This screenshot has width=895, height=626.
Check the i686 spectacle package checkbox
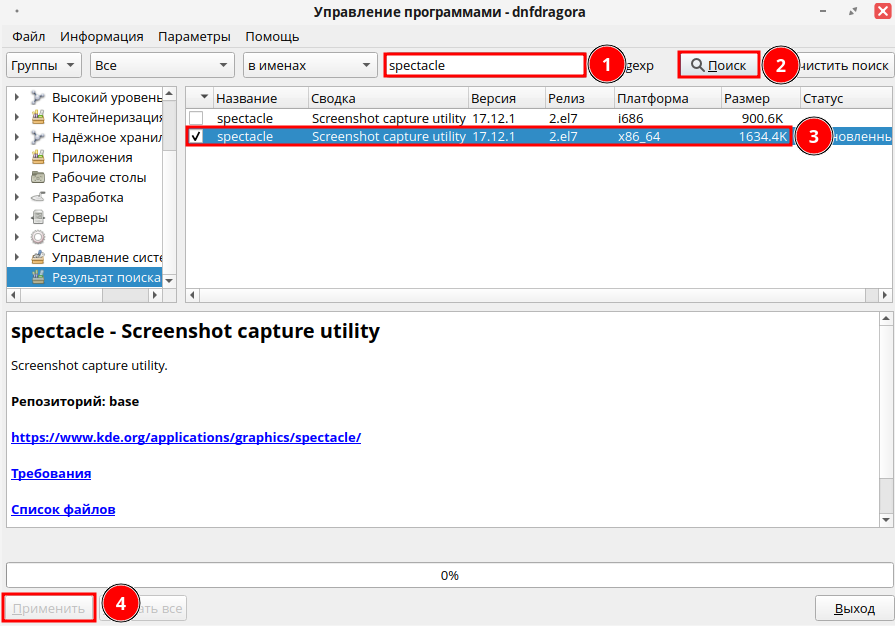[x=196, y=118]
